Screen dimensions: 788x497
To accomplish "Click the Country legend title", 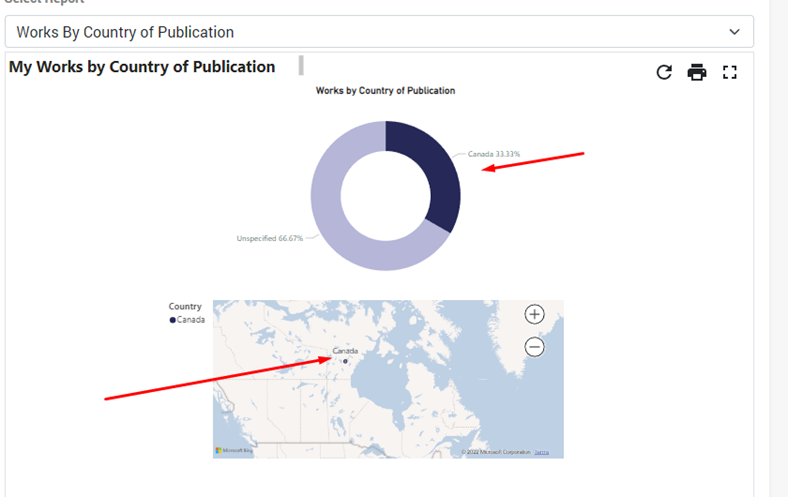I will (185, 307).
